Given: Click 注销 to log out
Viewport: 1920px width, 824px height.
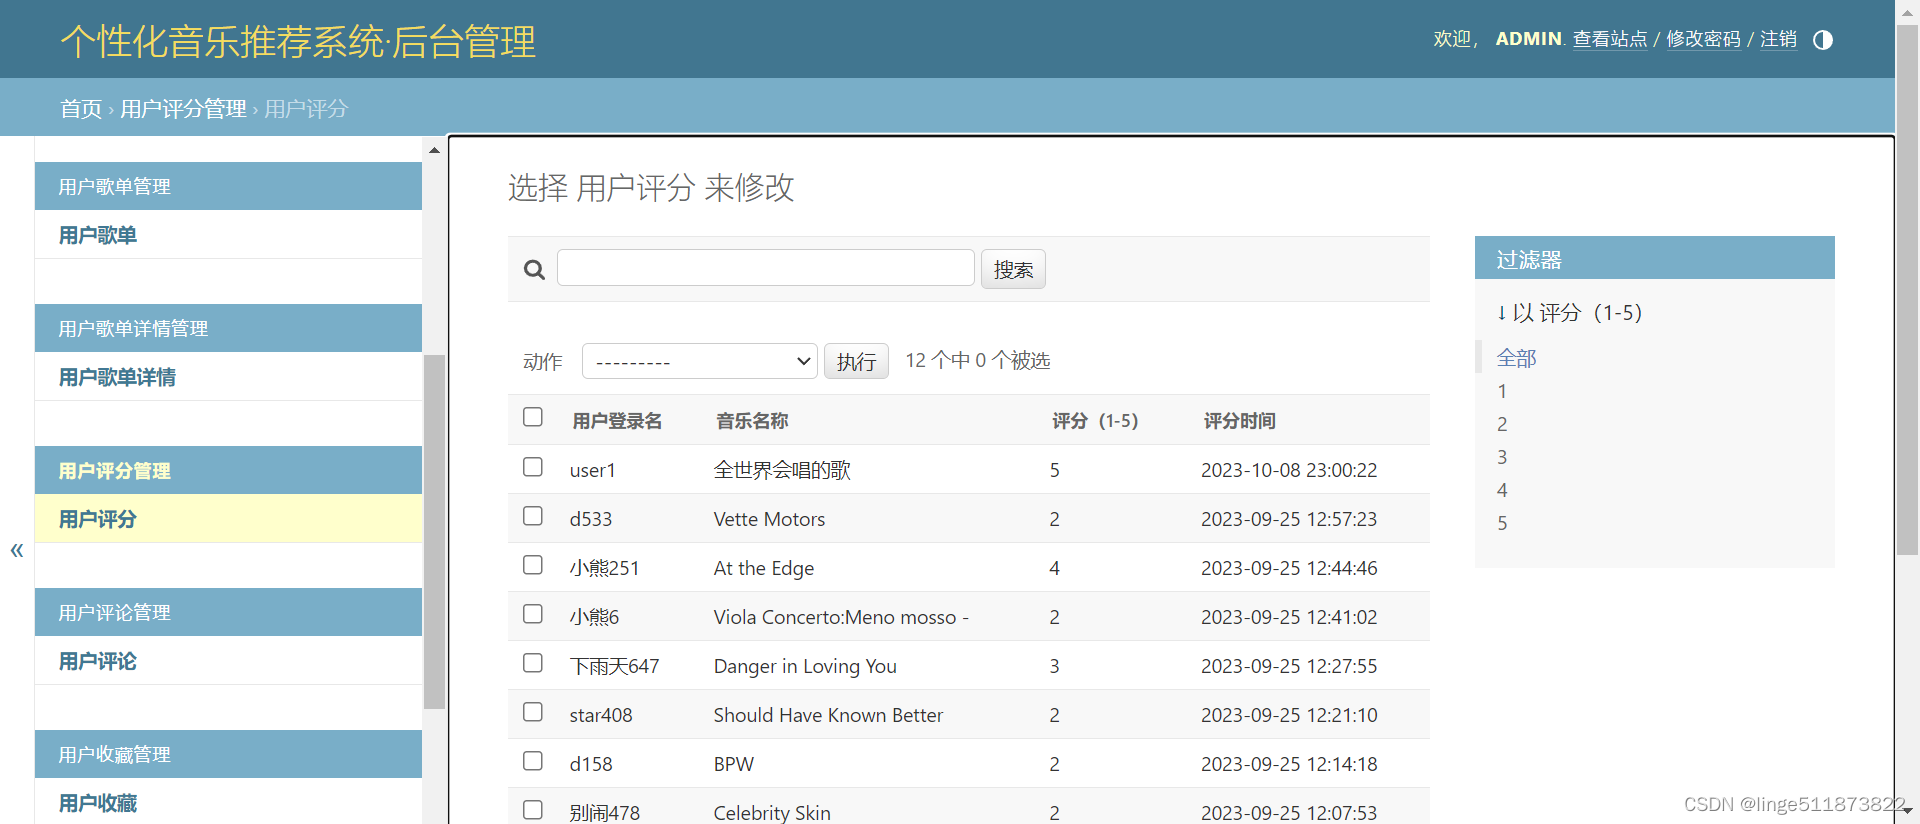Looking at the screenshot, I should (x=1778, y=39).
